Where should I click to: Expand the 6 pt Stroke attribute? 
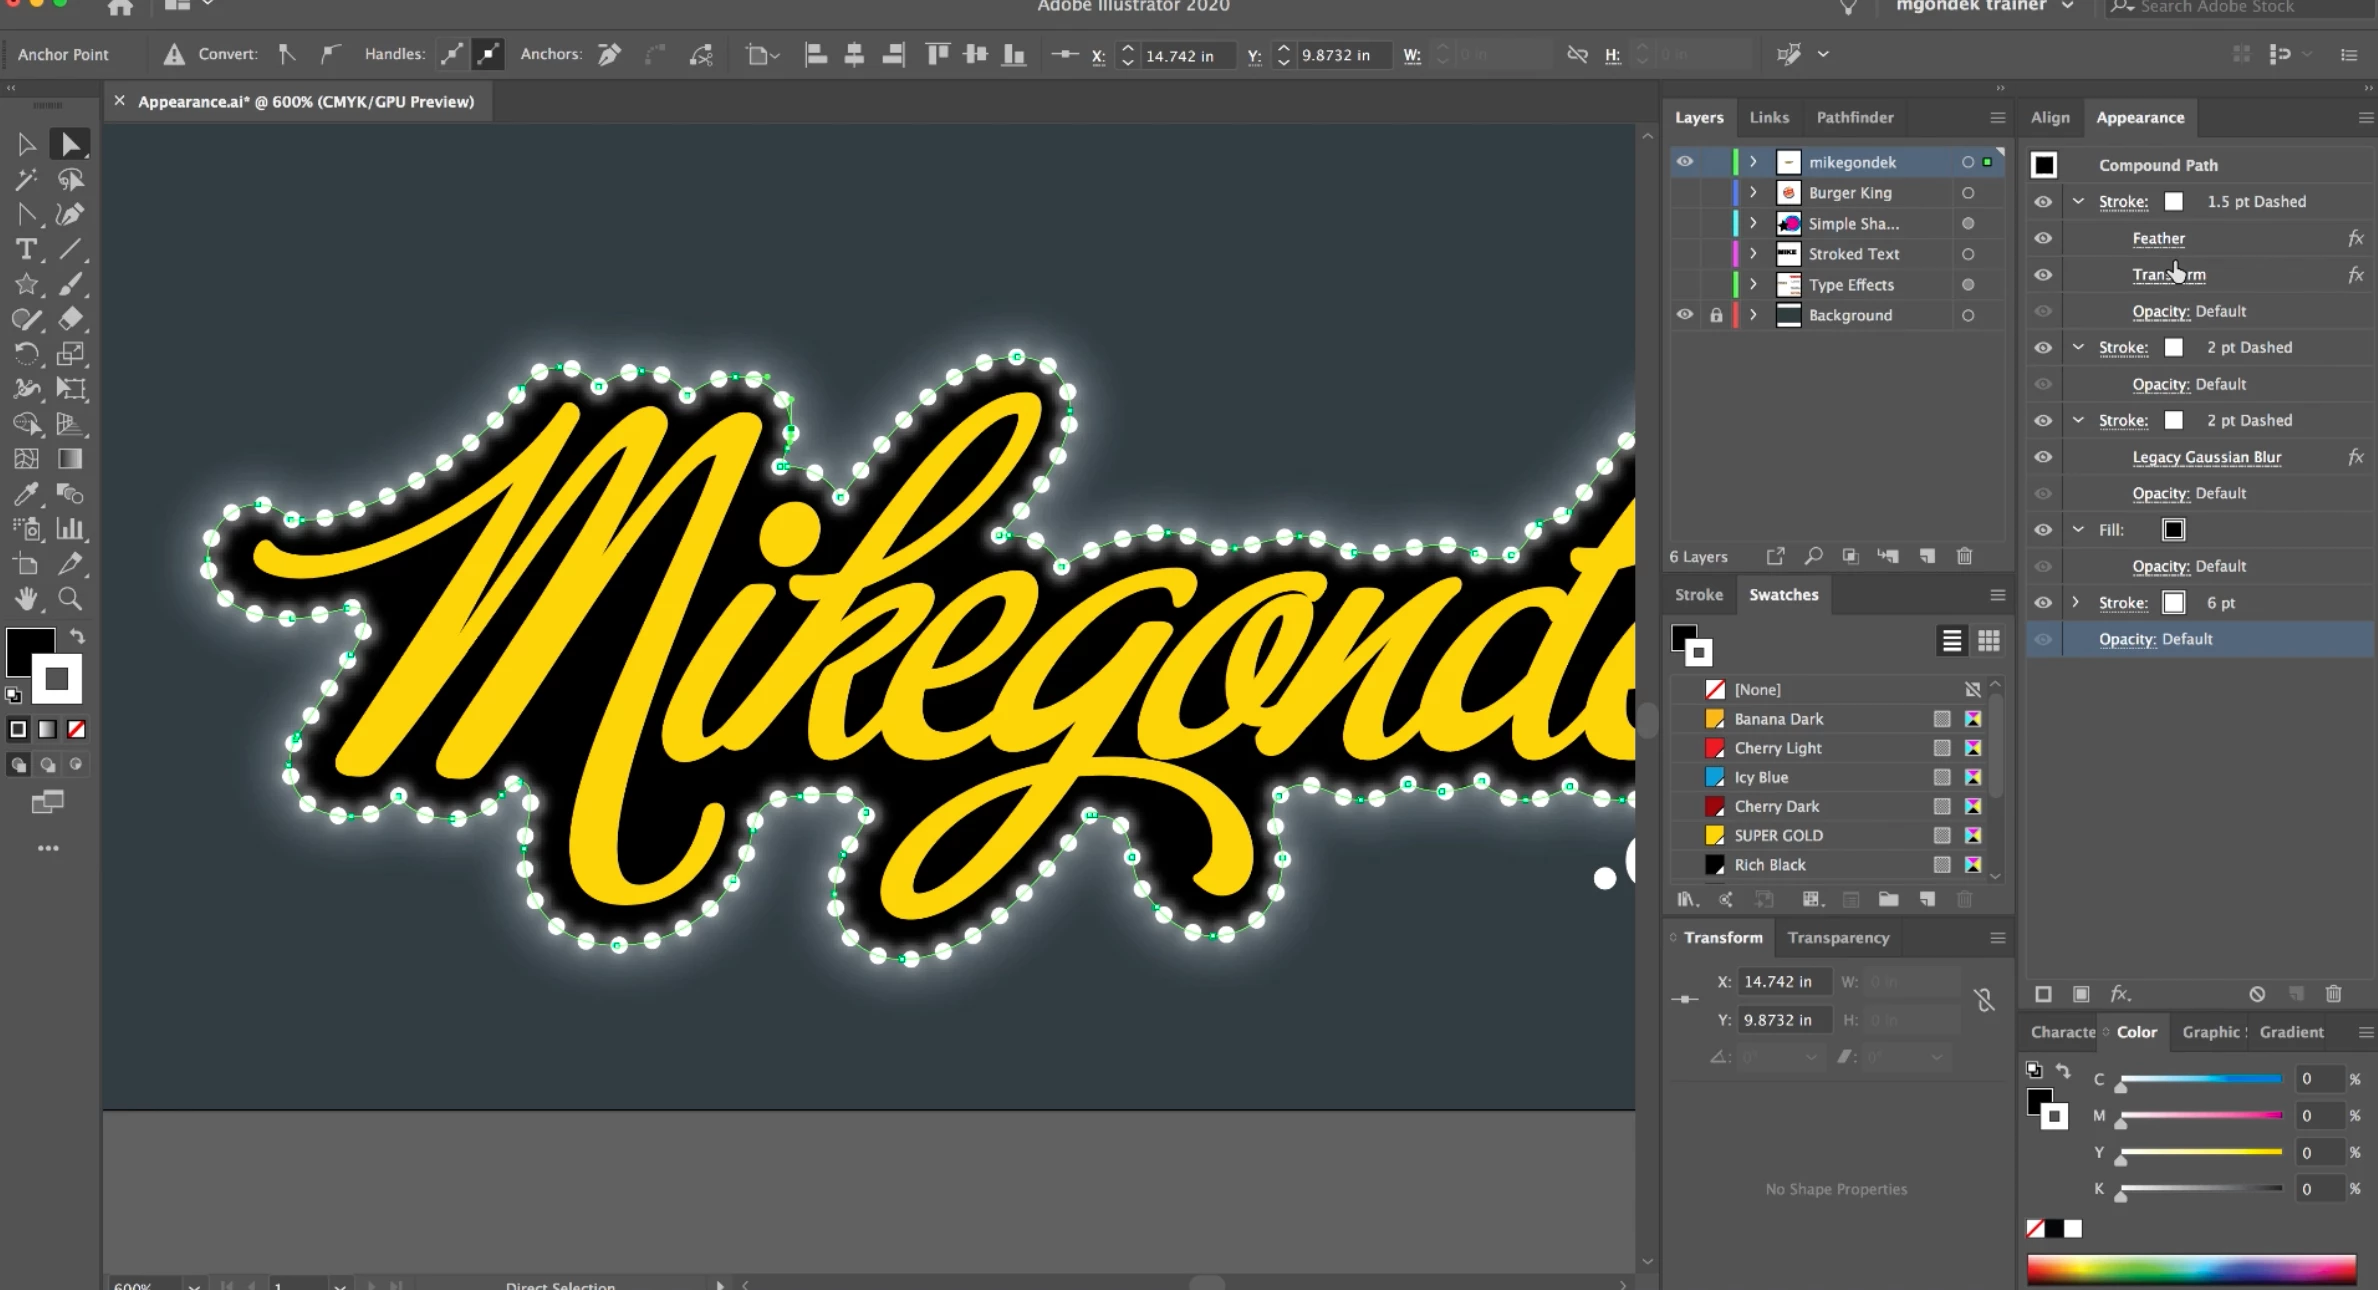pyautogui.click(x=2076, y=603)
